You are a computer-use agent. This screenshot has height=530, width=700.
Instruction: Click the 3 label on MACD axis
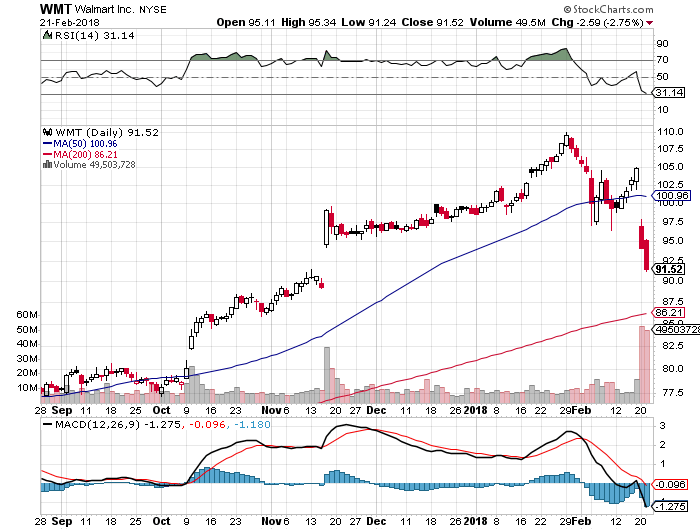[x=662, y=426]
